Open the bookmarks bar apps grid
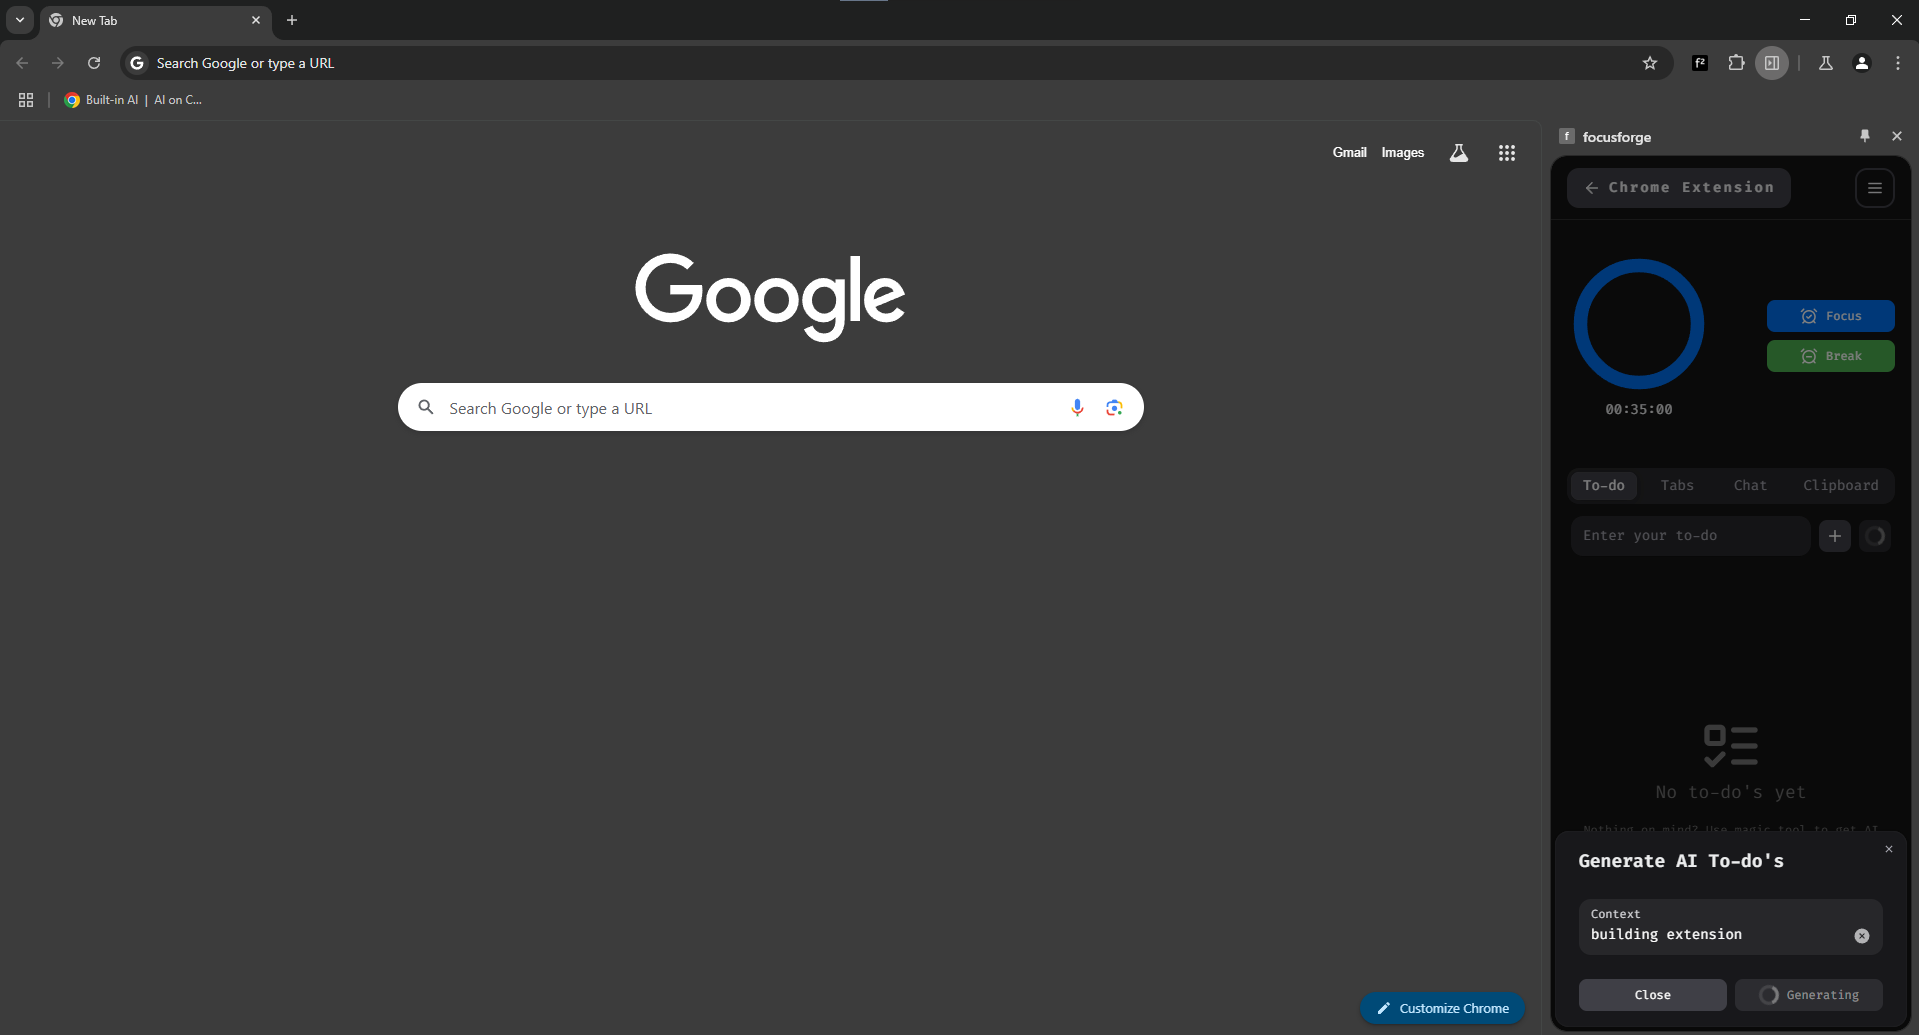The width and height of the screenshot is (1919, 1035). coord(26,100)
